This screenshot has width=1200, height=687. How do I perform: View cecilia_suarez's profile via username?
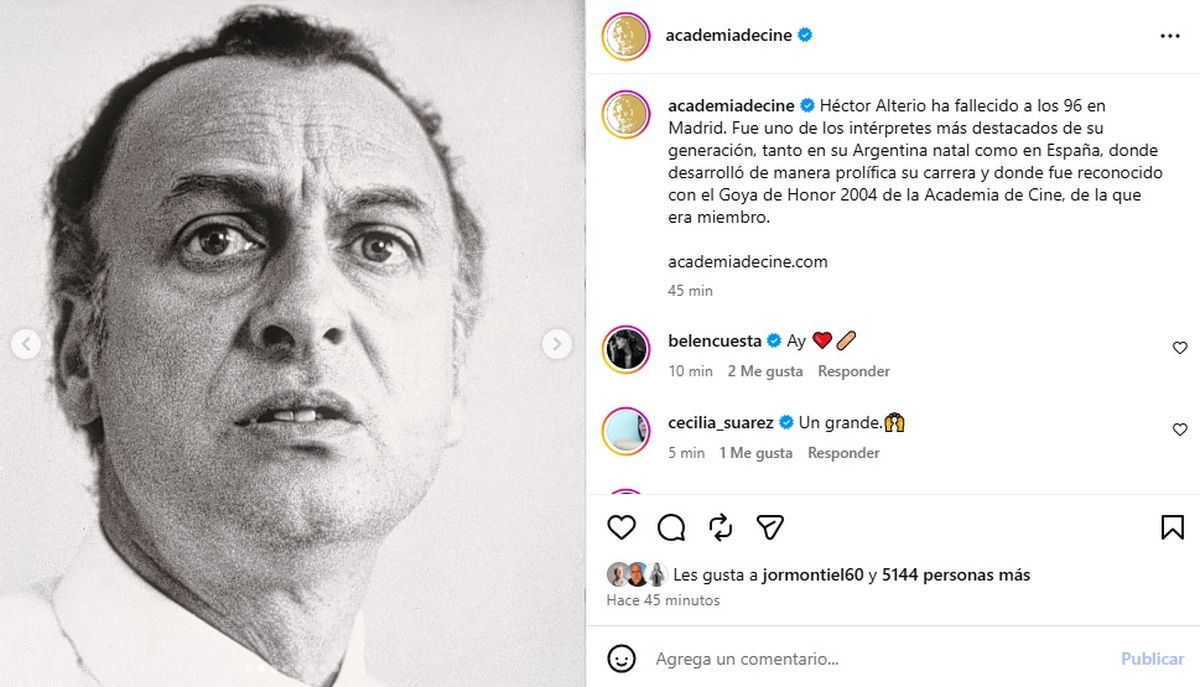(x=720, y=422)
